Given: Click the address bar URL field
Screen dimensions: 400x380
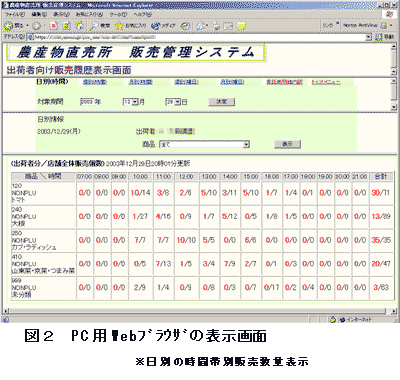Looking at the screenshot, I should click(200, 37).
